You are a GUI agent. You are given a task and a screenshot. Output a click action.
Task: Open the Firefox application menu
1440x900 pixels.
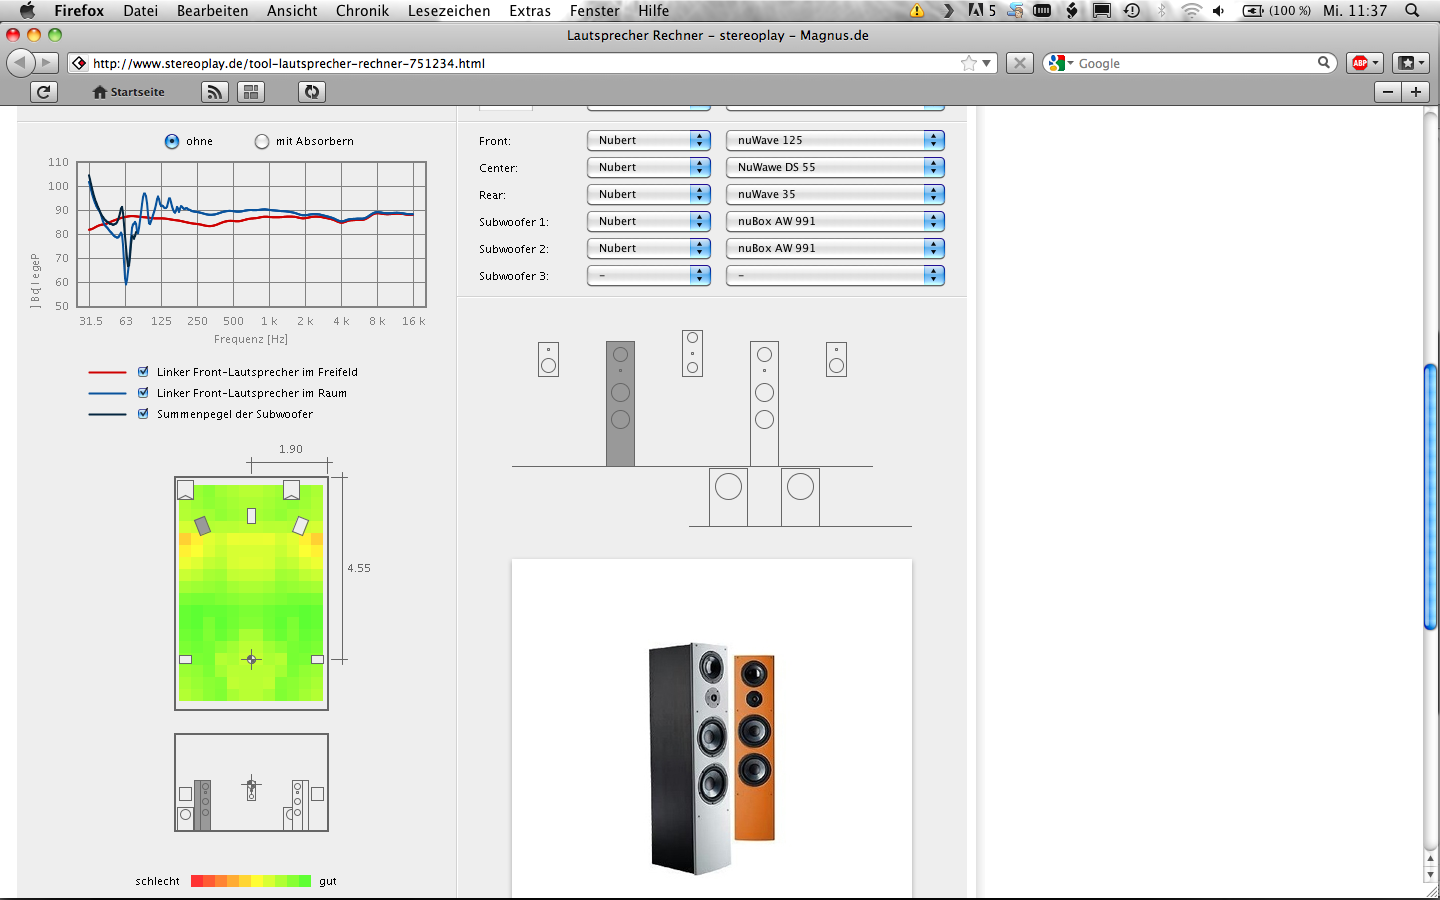click(x=79, y=11)
